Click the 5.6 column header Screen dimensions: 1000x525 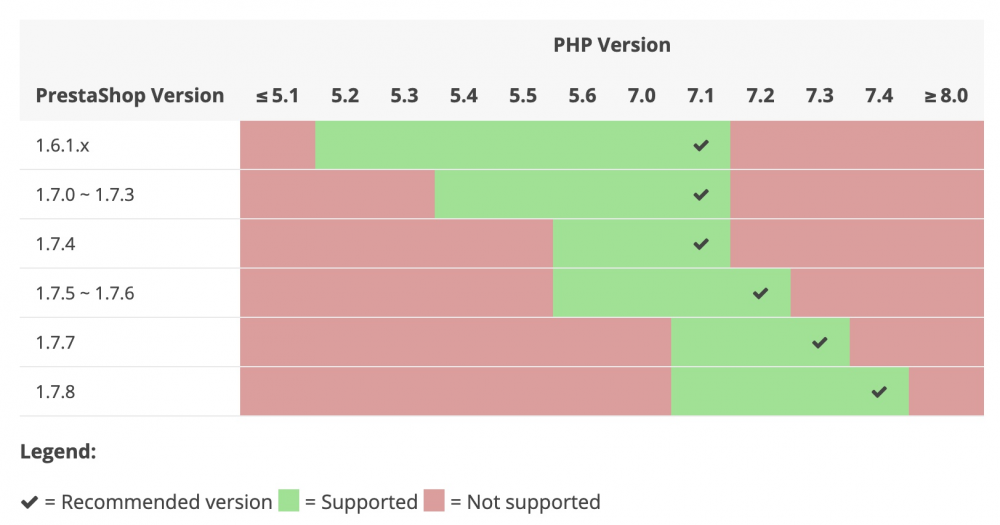[x=582, y=96]
